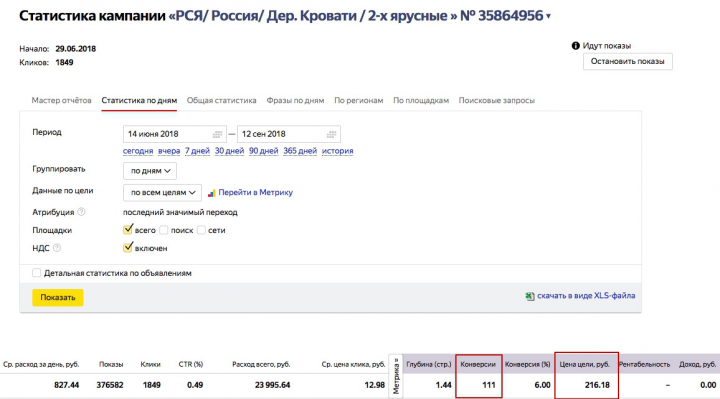Click Цена цели, руб. column header
Screen dimensions: 720x399
pos(584,364)
